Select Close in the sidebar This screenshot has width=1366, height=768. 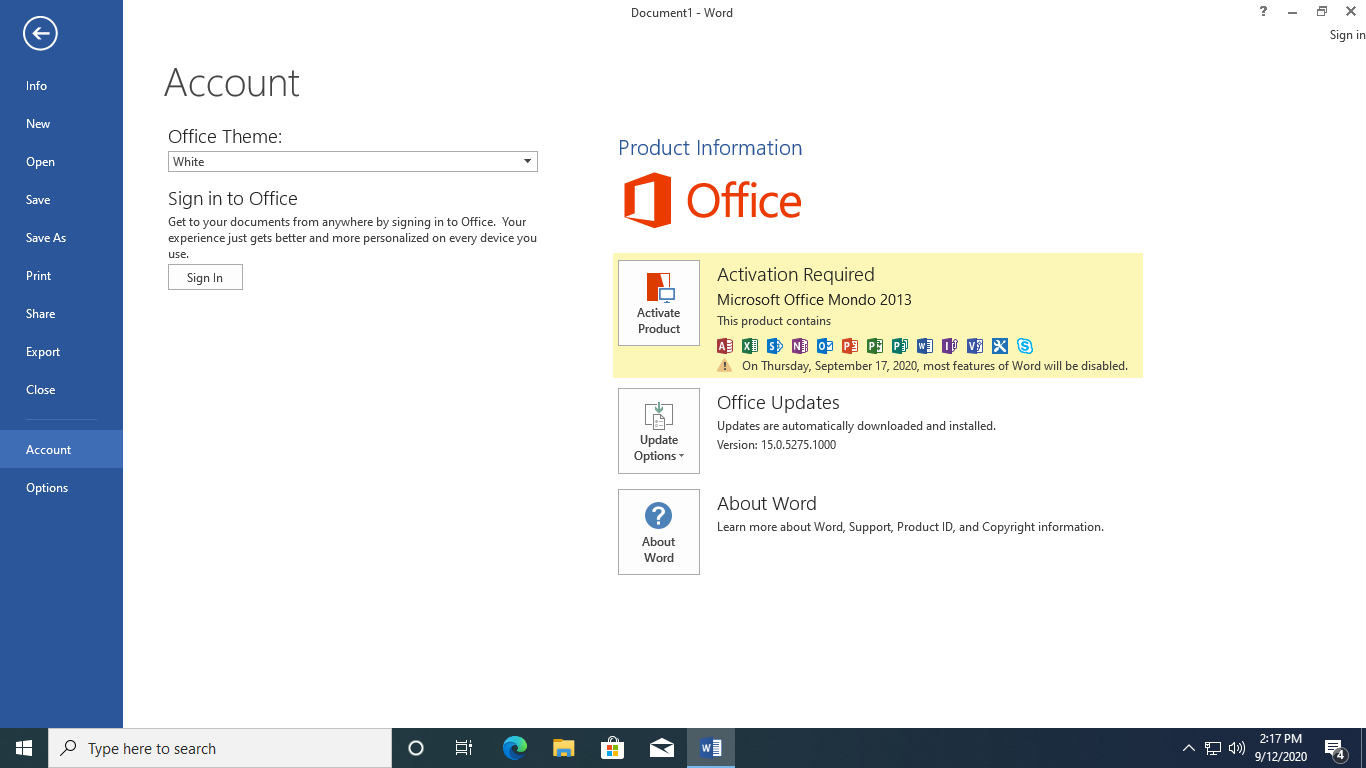pyautogui.click(x=61, y=390)
